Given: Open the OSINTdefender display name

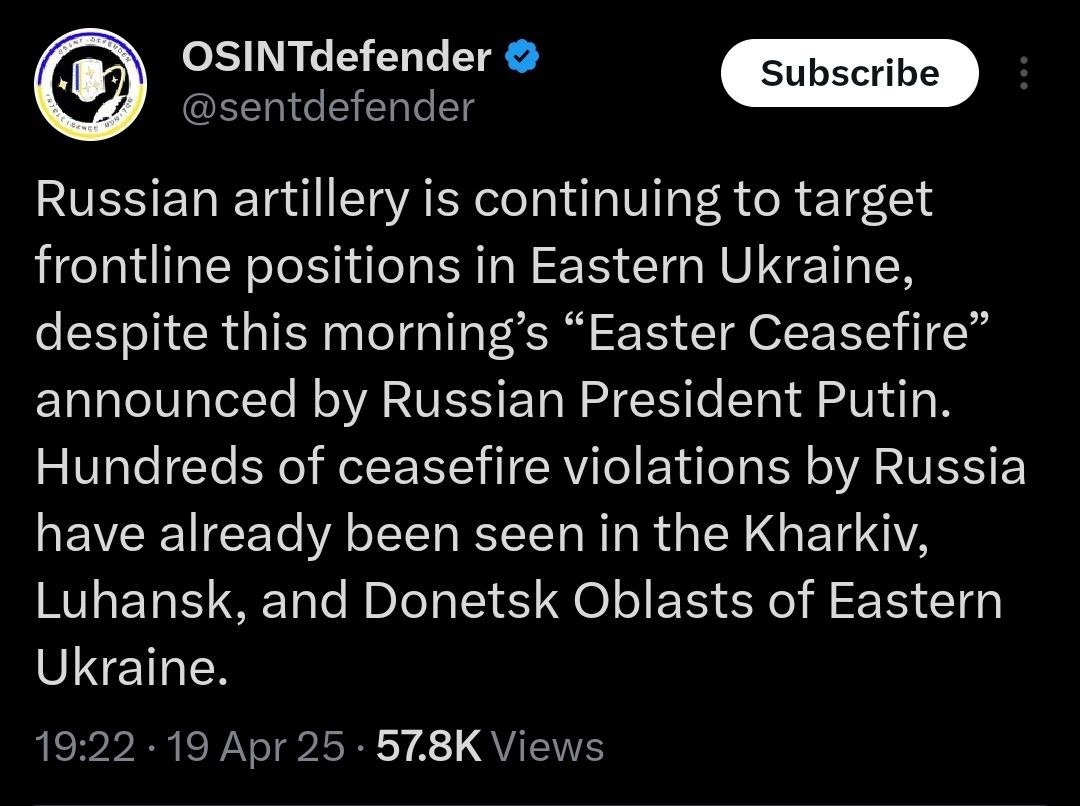Looking at the screenshot, I should 337,58.
